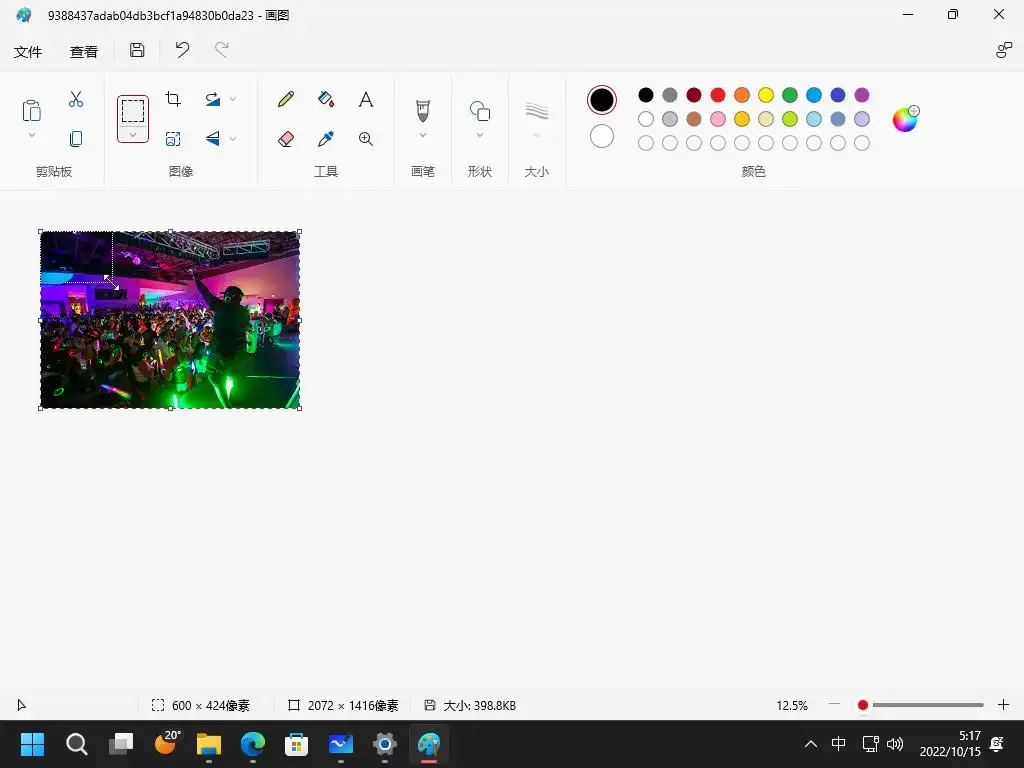Pick the dark red palette color
This screenshot has width=1024, height=768.
pyautogui.click(x=694, y=95)
